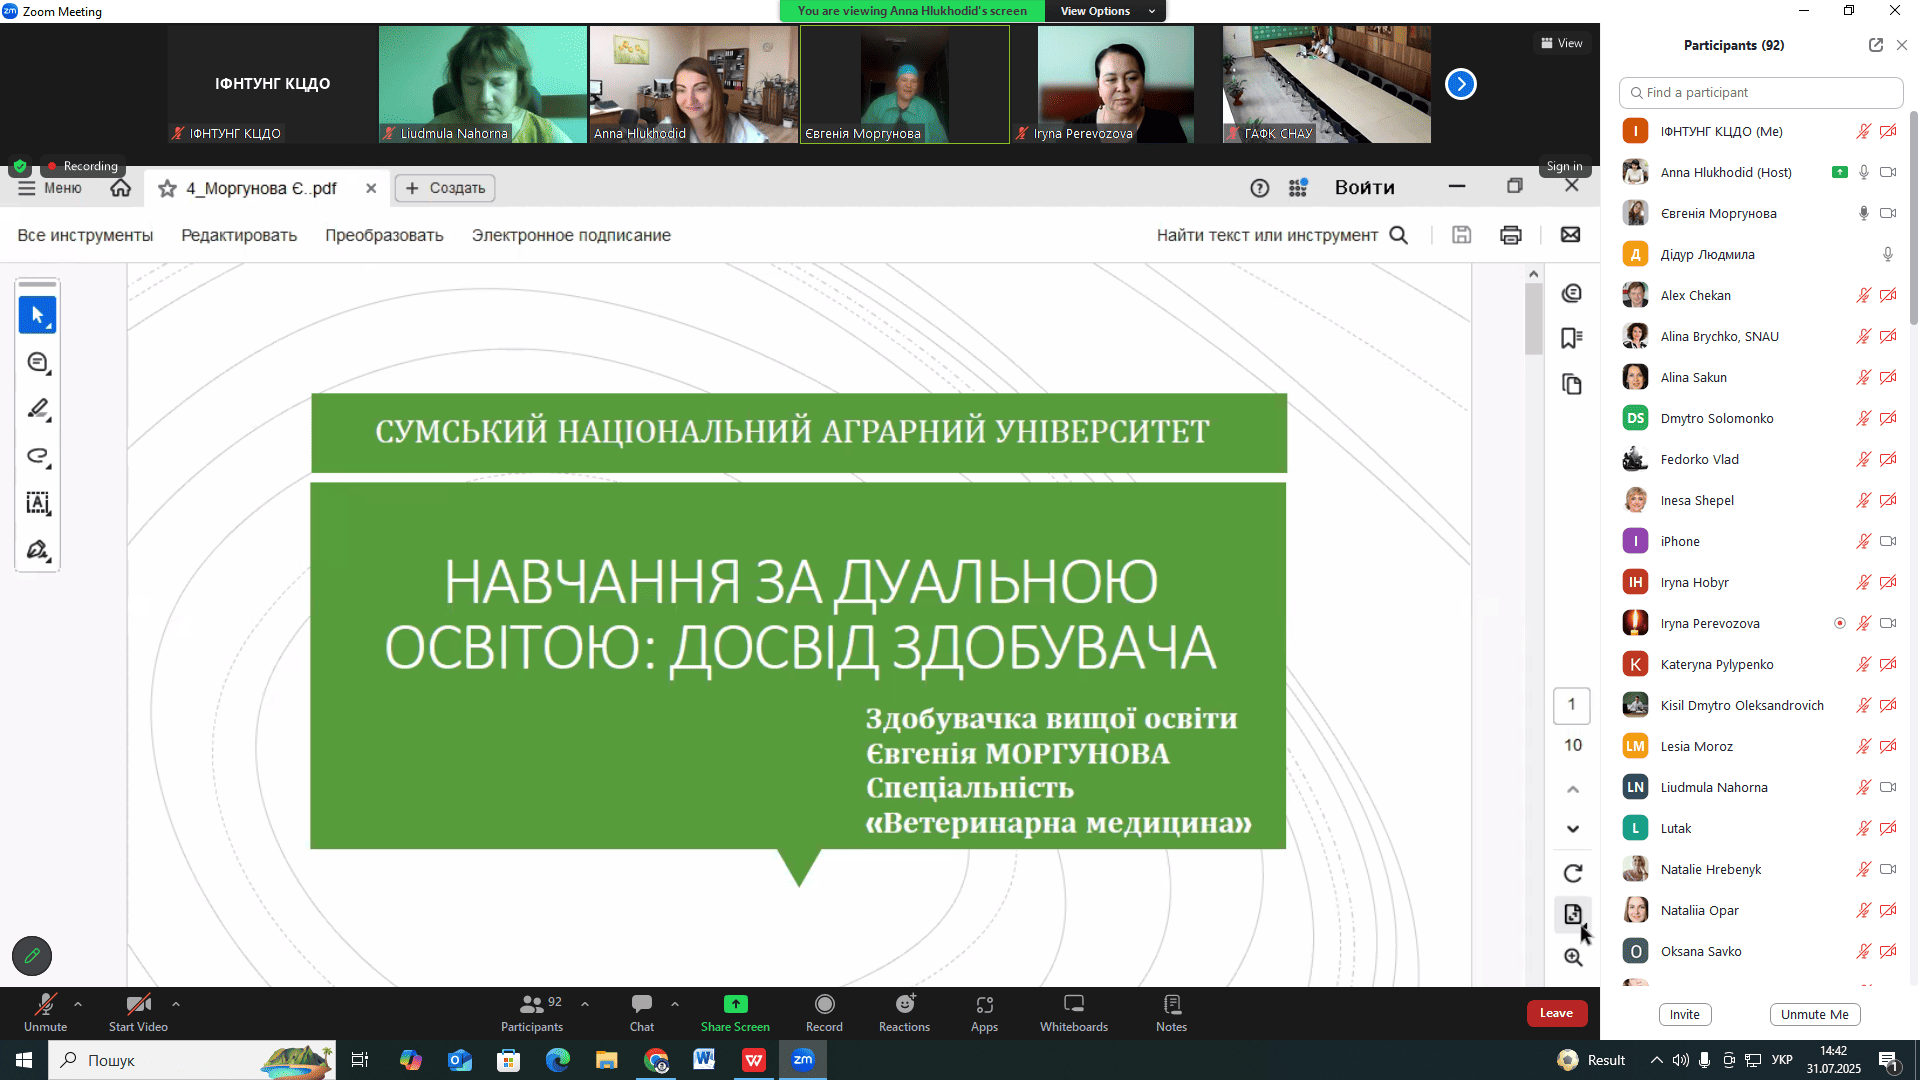
Task: Go to next page with down chevron
Action: pyautogui.click(x=1573, y=829)
